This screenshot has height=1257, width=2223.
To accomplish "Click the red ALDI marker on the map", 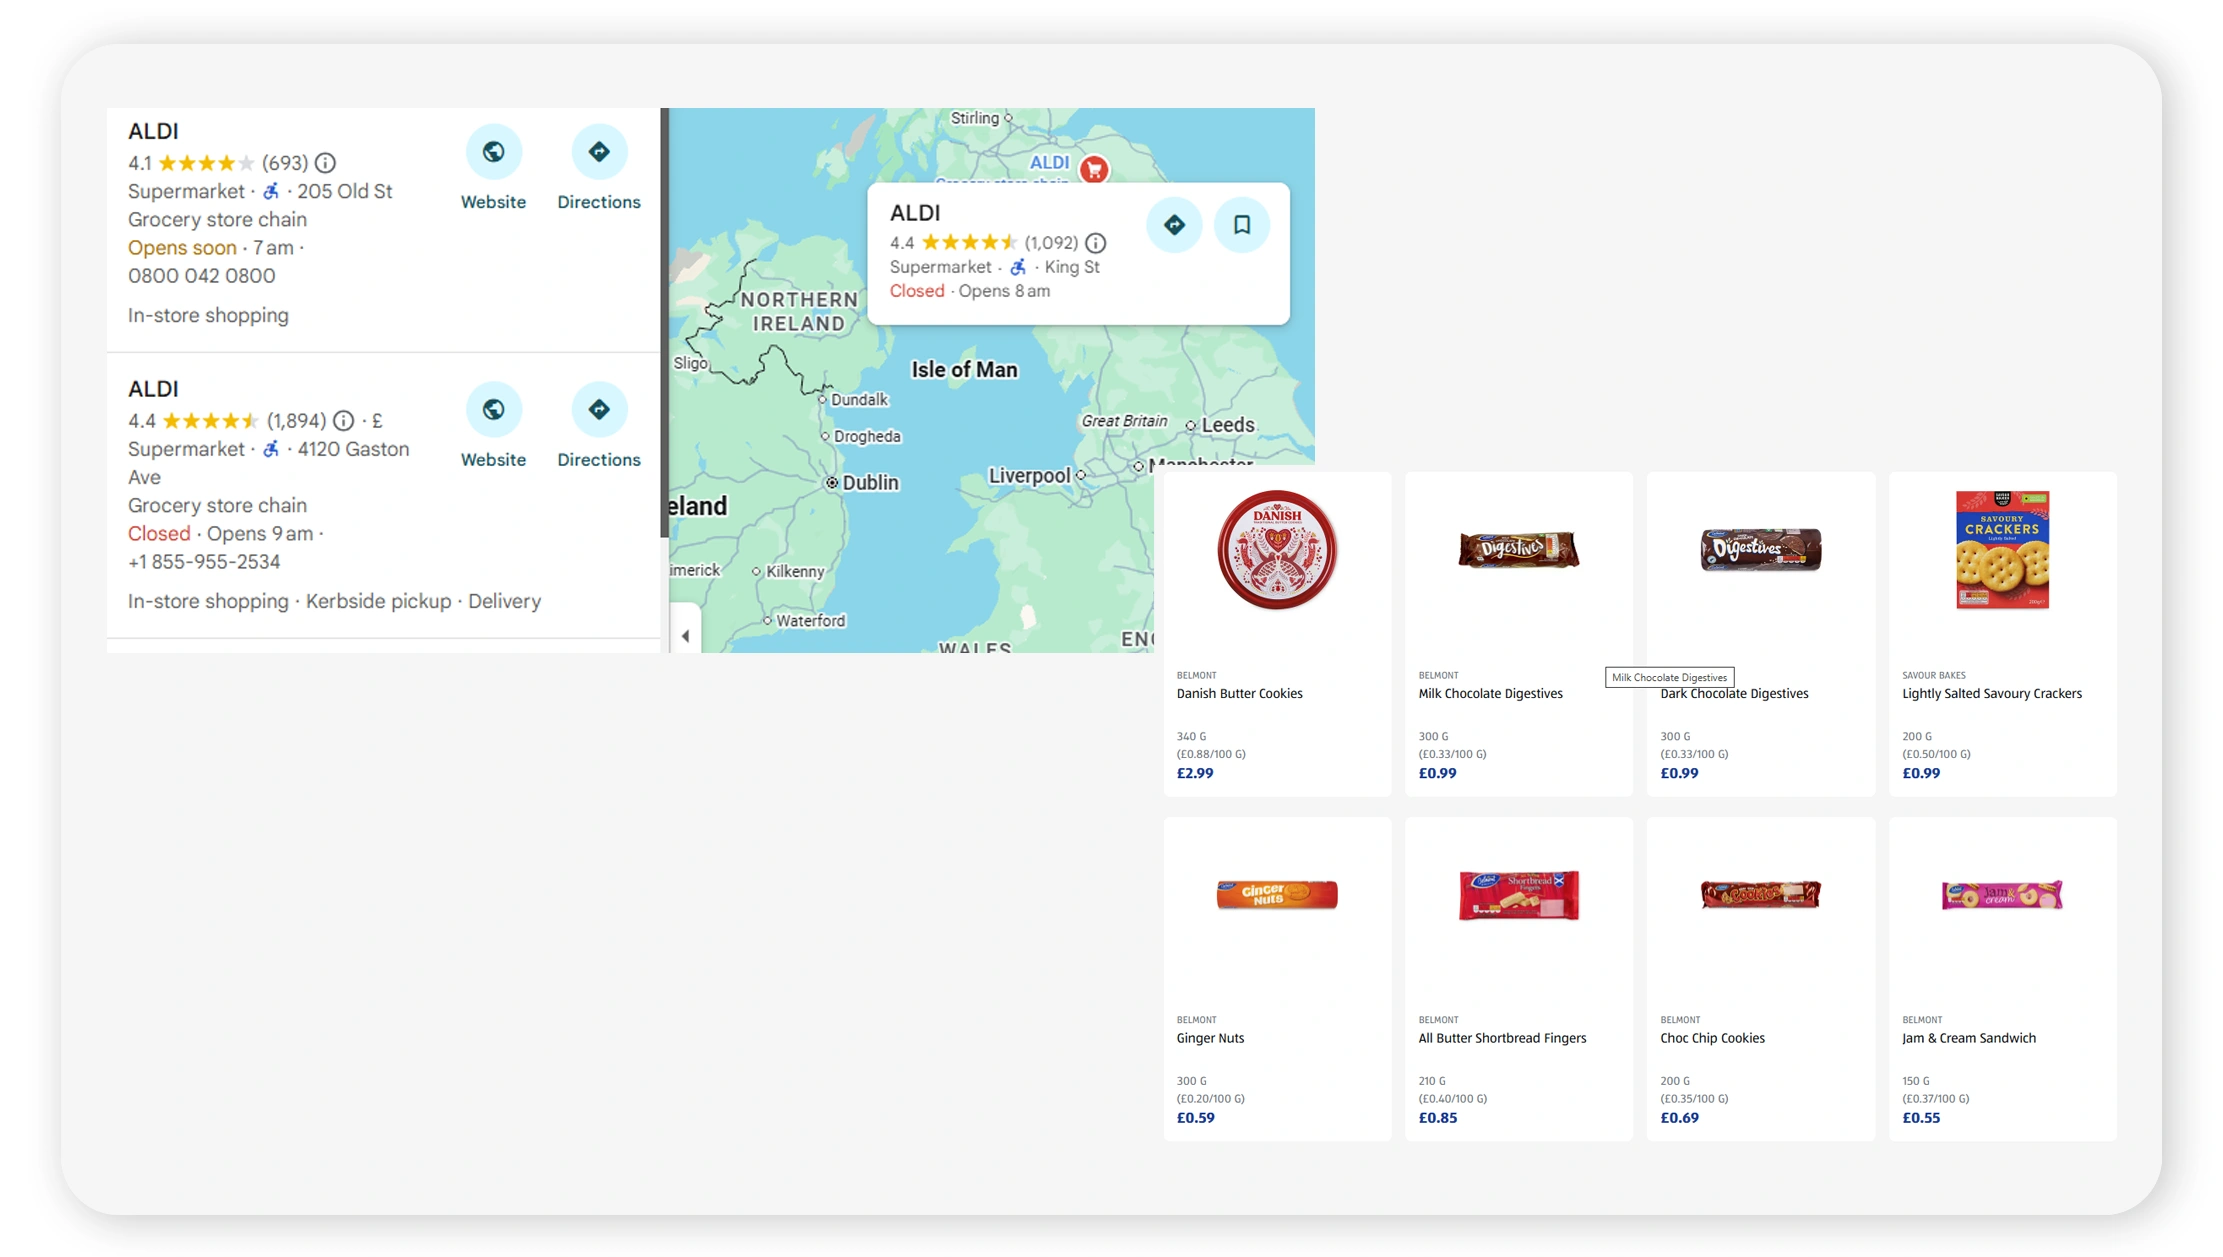I will [1093, 170].
